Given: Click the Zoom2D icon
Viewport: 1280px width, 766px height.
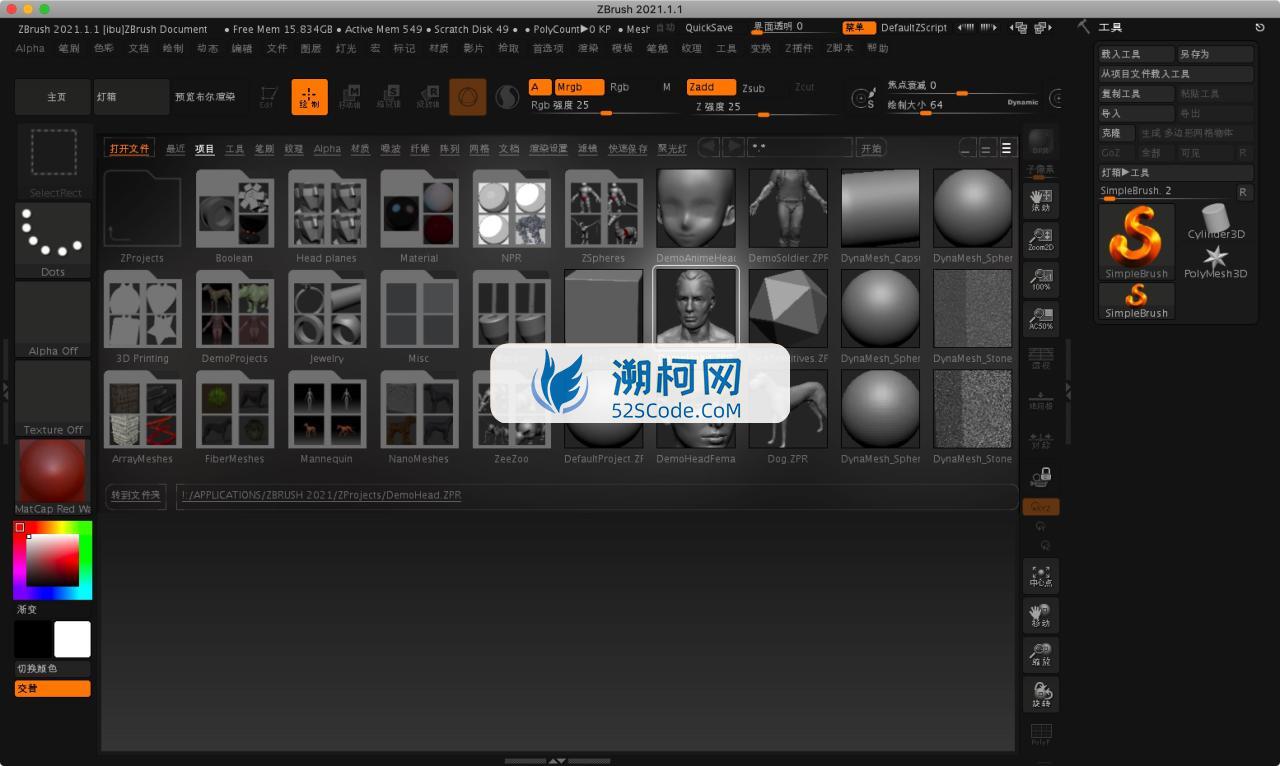Looking at the screenshot, I should (x=1041, y=239).
